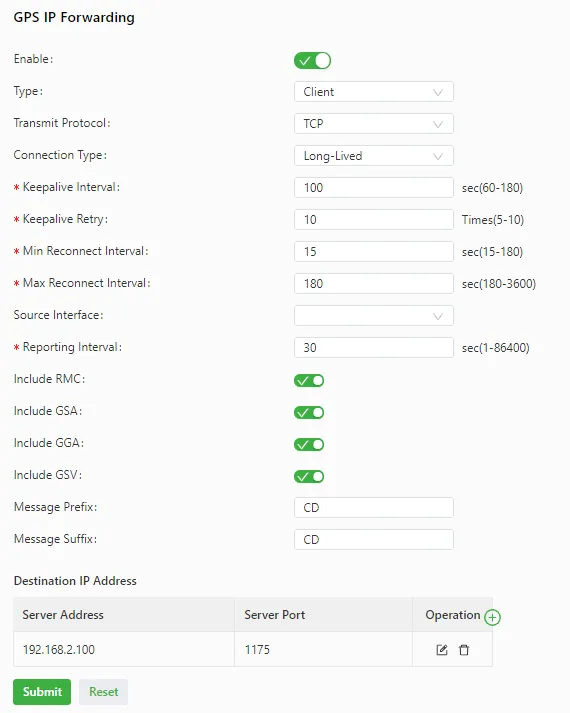Toggle the Include GSV switch
This screenshot has width=570, height=713.
309,477
